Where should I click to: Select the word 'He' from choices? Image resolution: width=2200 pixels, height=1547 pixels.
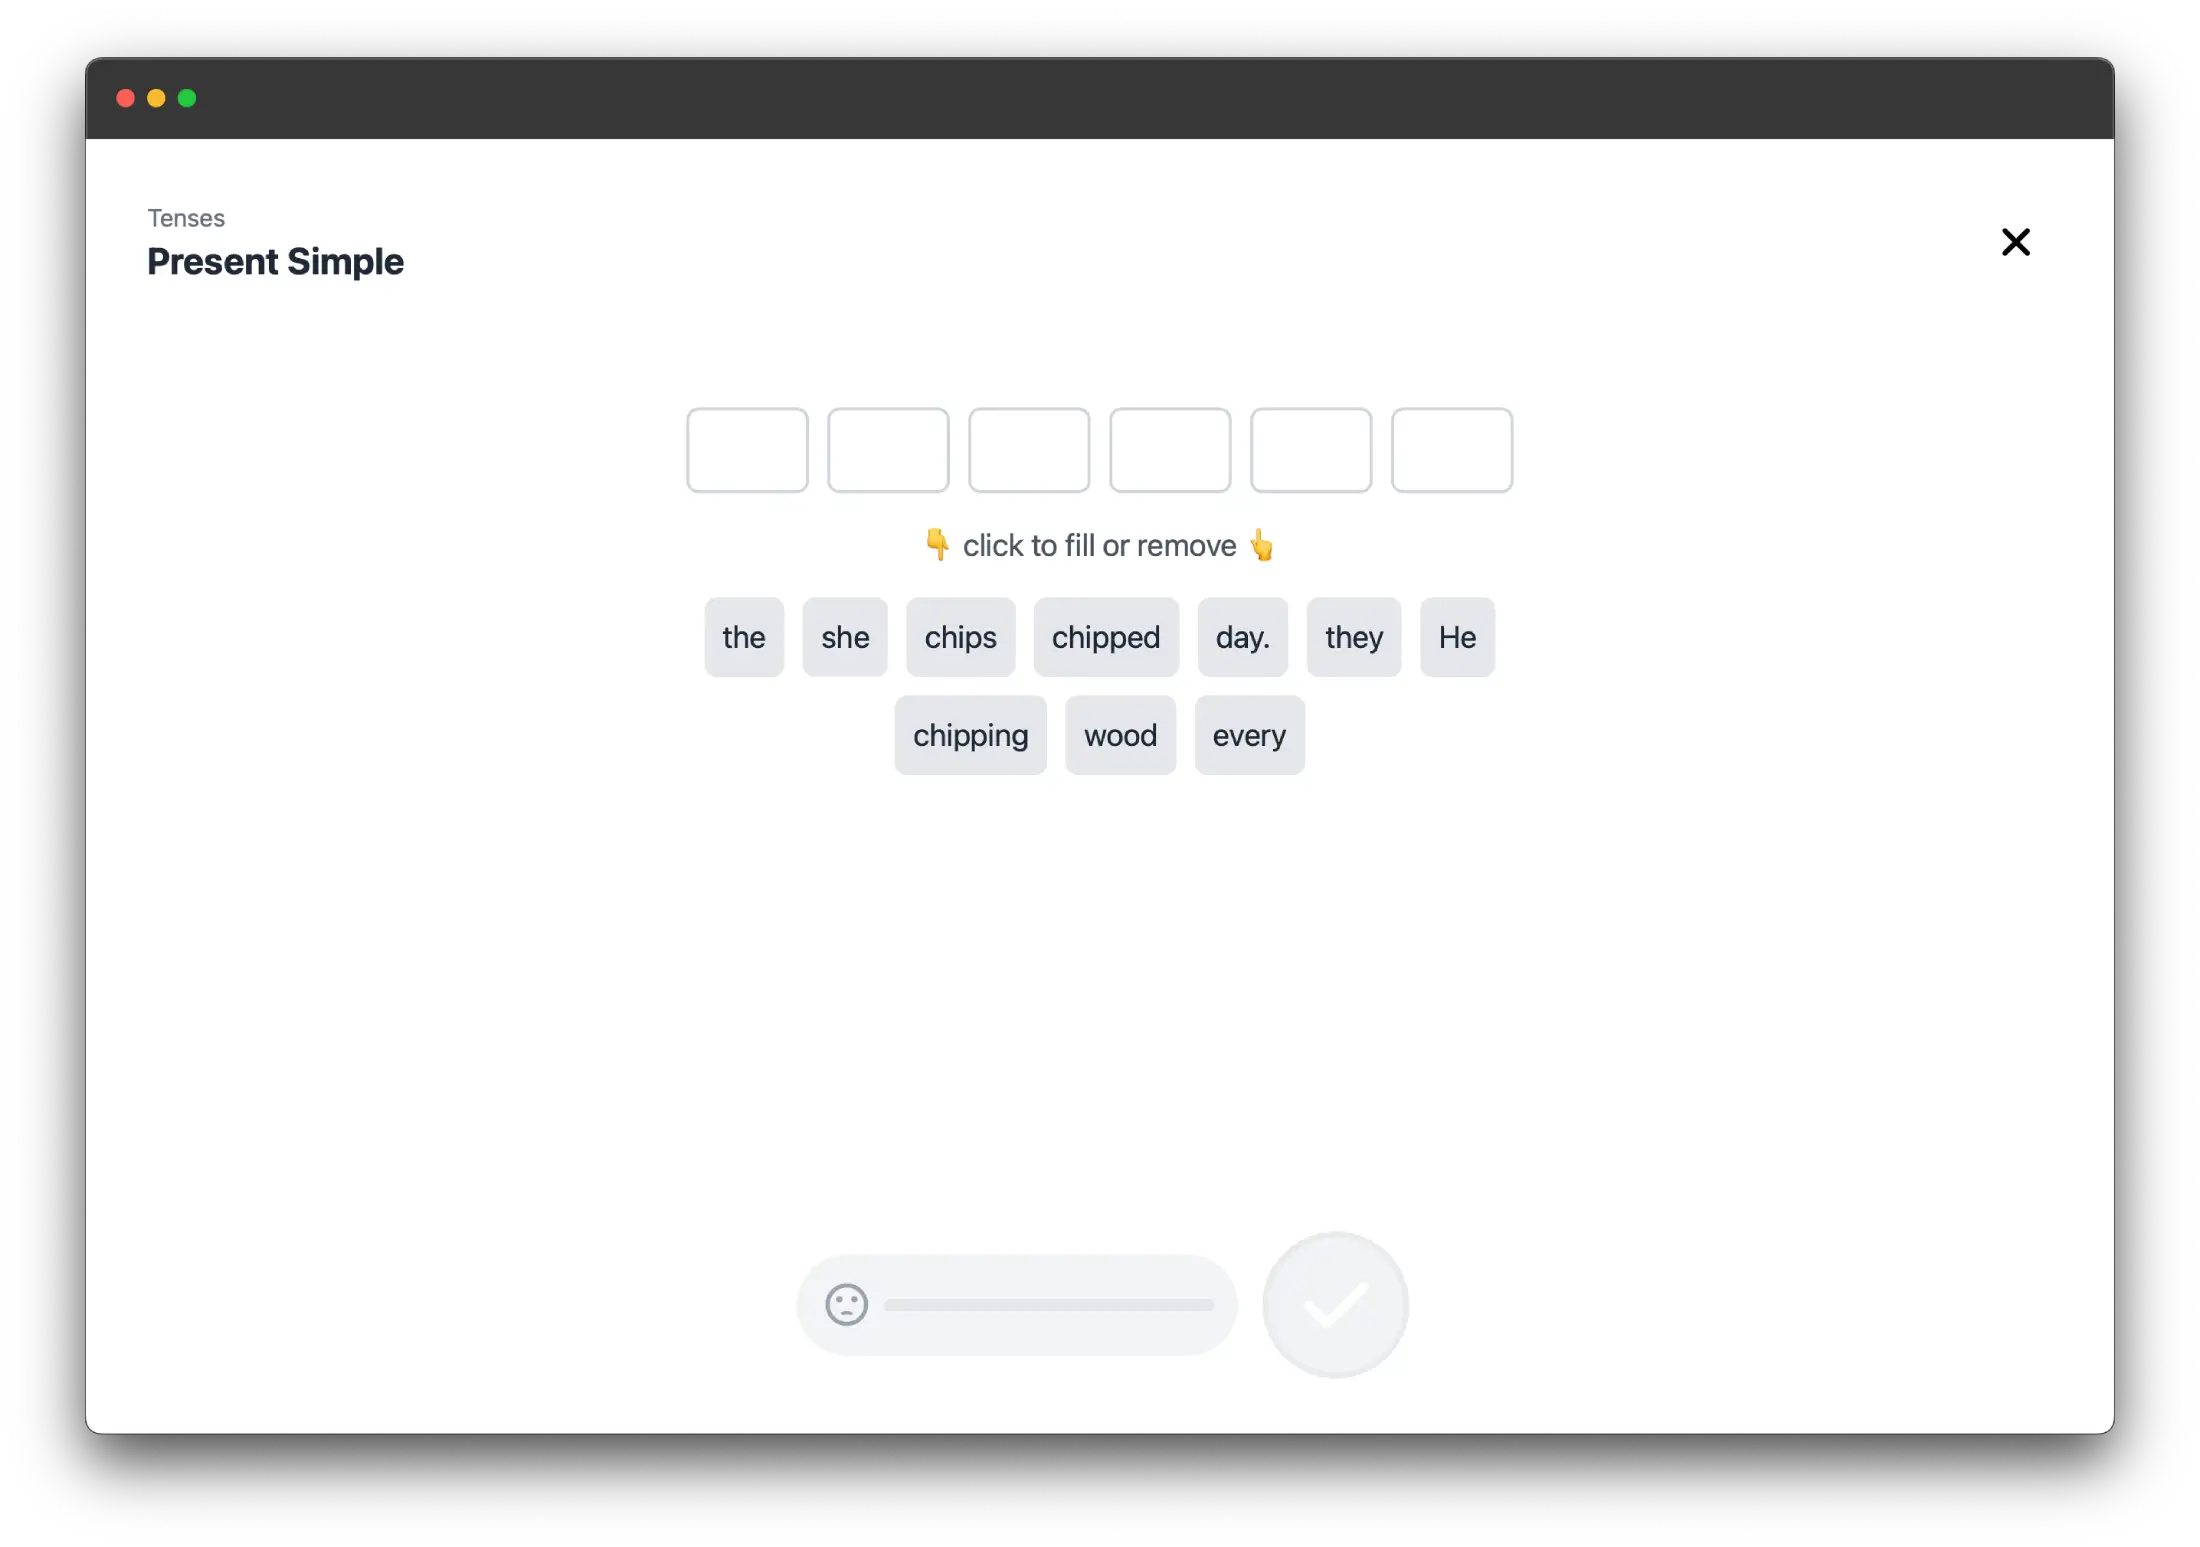click(x=1457, y=636)
